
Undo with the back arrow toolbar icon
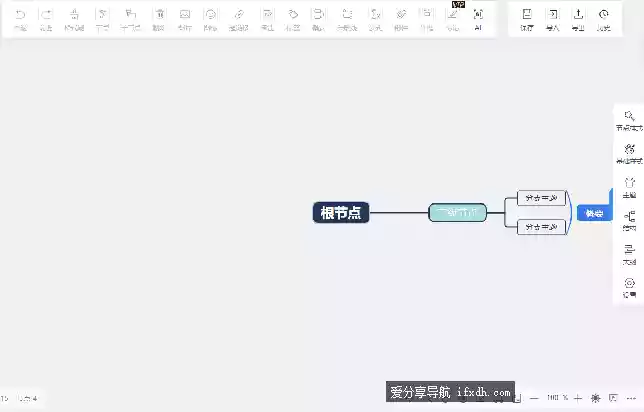click(20, 19)
